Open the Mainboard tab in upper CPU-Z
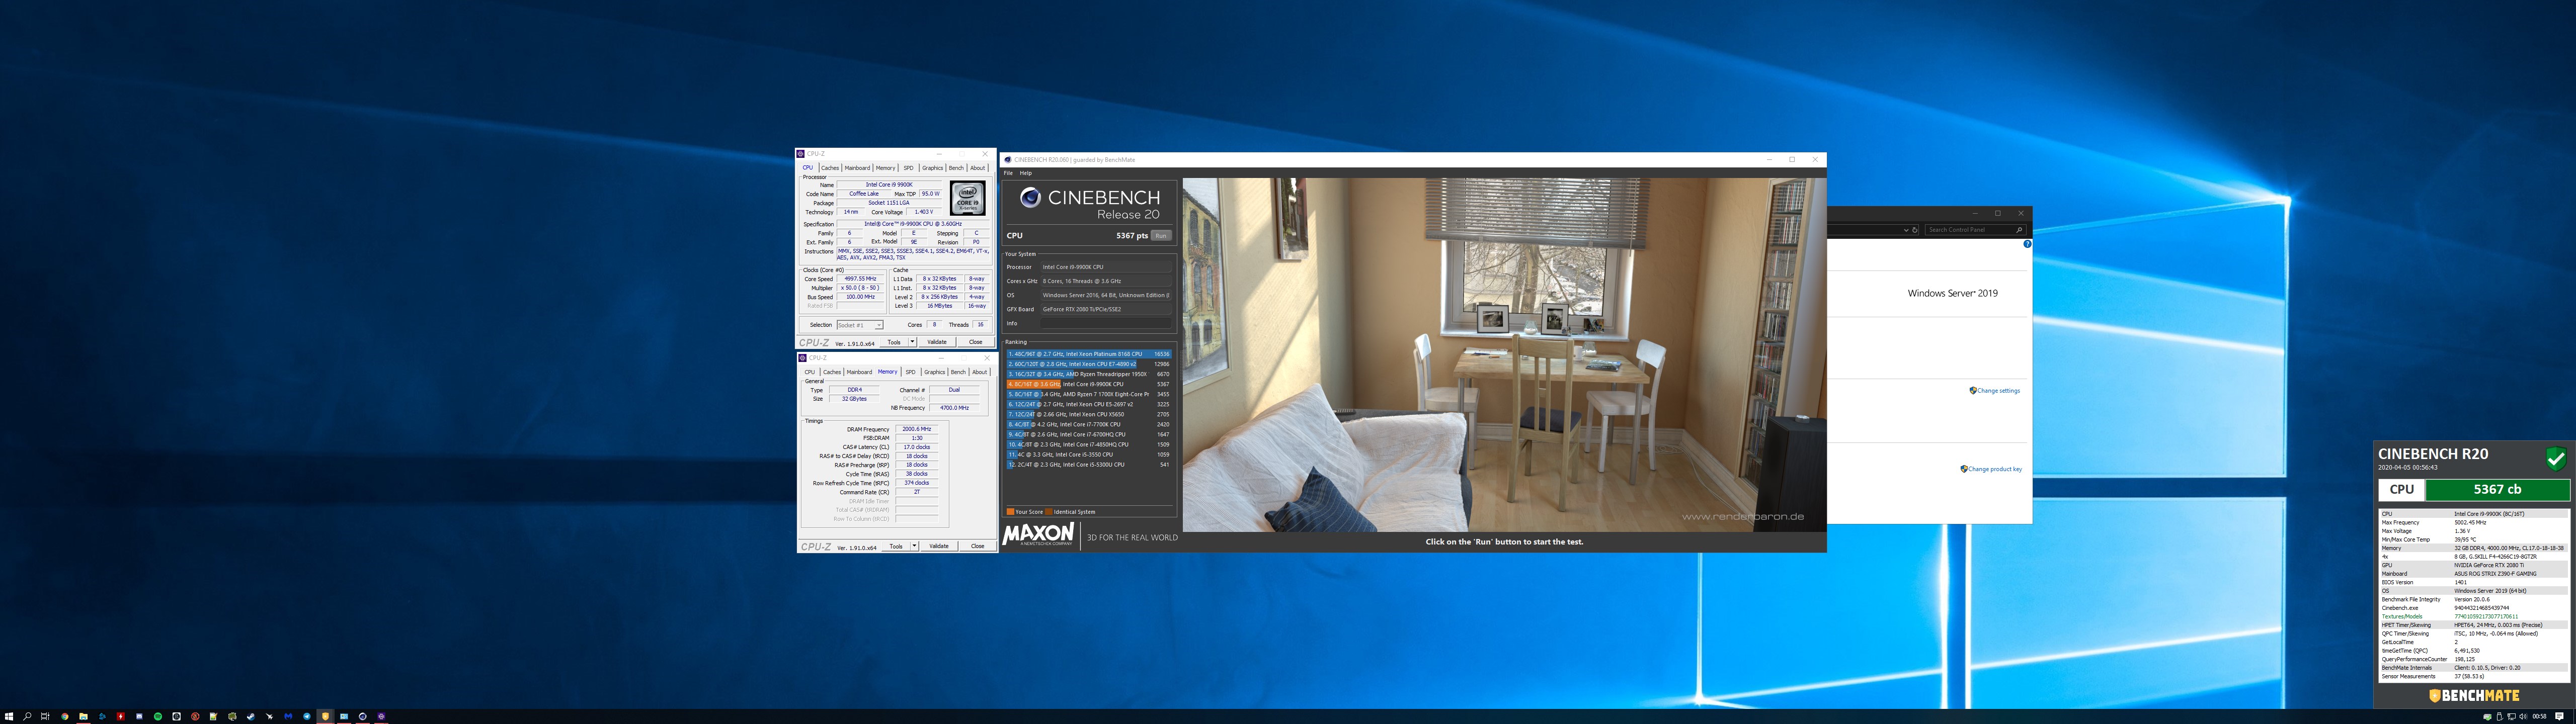The image size is (2576, 724). (858, 168)
